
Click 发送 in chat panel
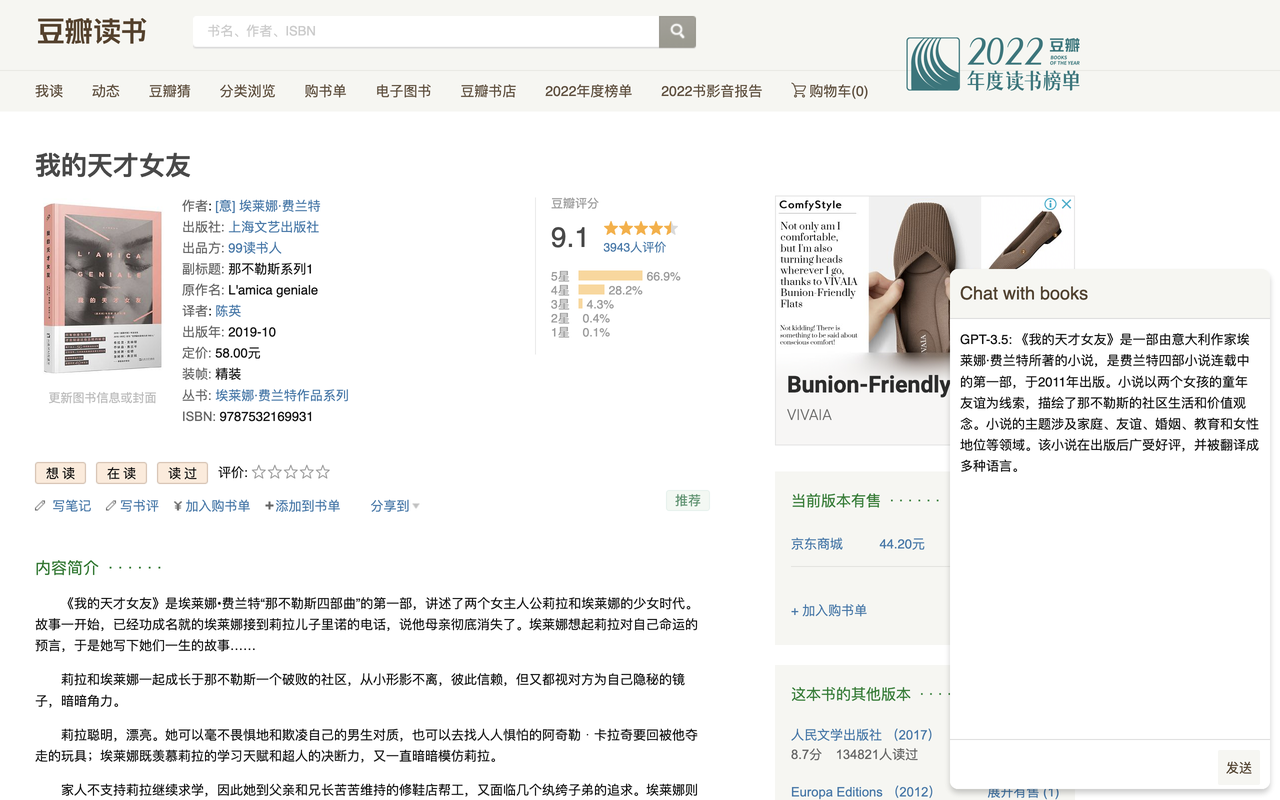coord(1239,767)
